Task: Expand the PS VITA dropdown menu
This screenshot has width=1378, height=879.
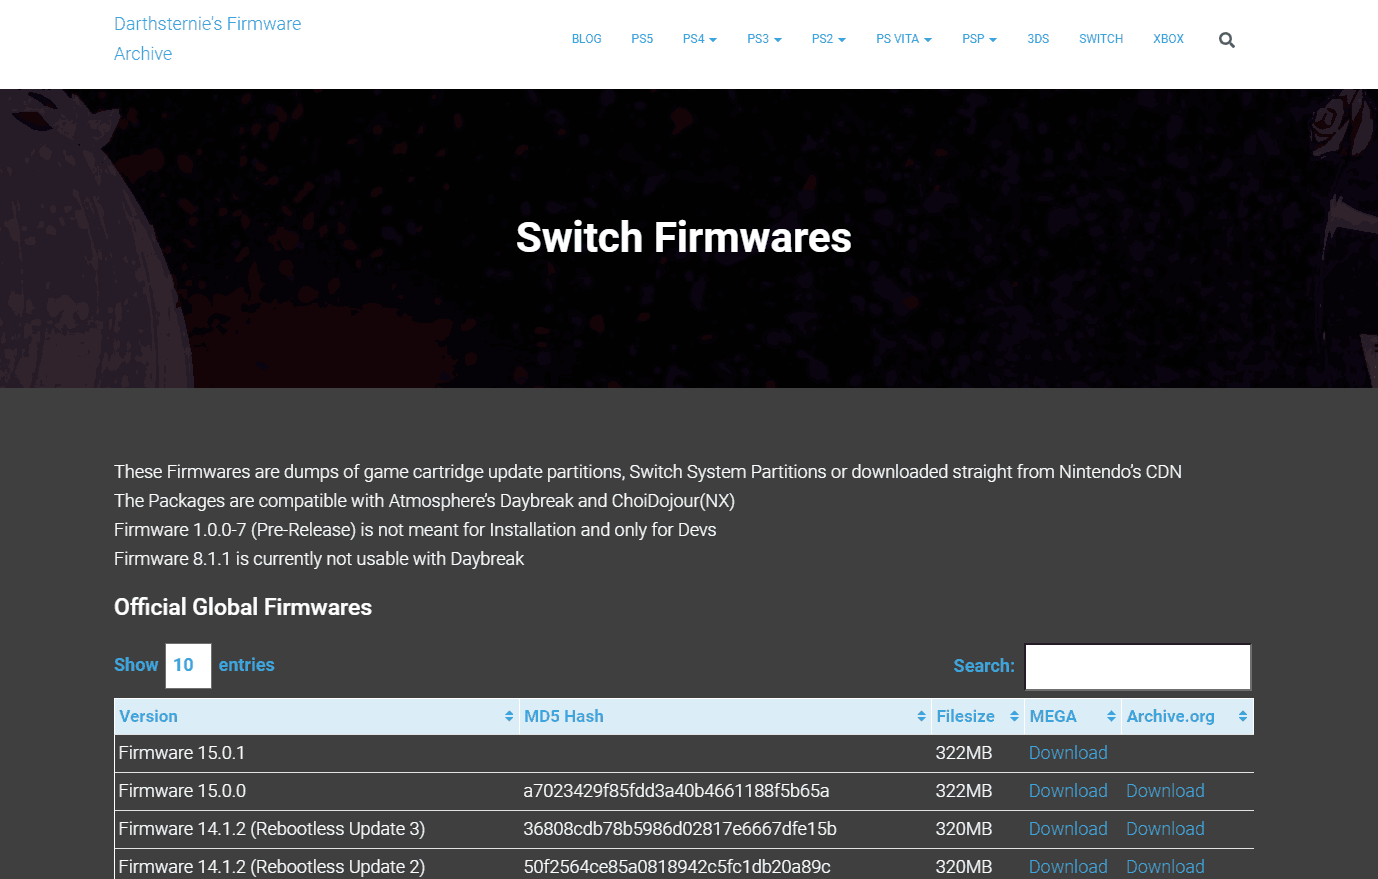Action: pyautogui.click(x=904, y=39)
